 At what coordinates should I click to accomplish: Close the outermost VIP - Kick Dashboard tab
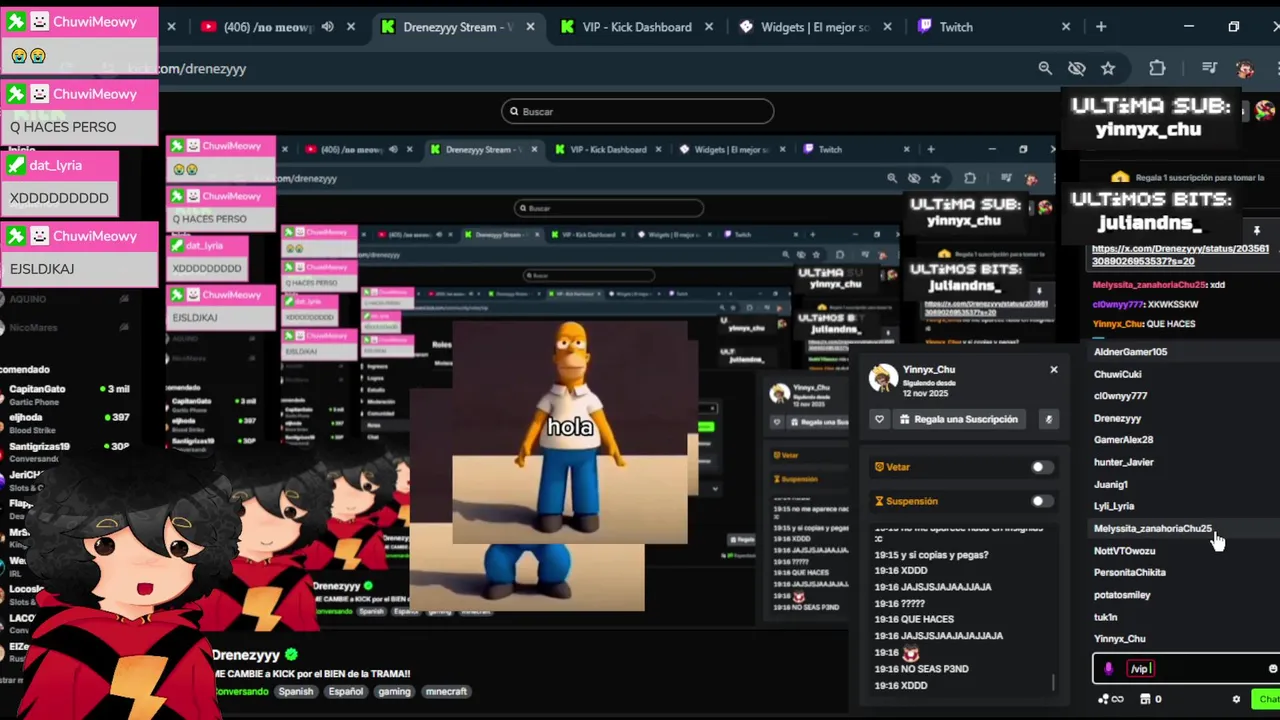(x=709, y=27)
